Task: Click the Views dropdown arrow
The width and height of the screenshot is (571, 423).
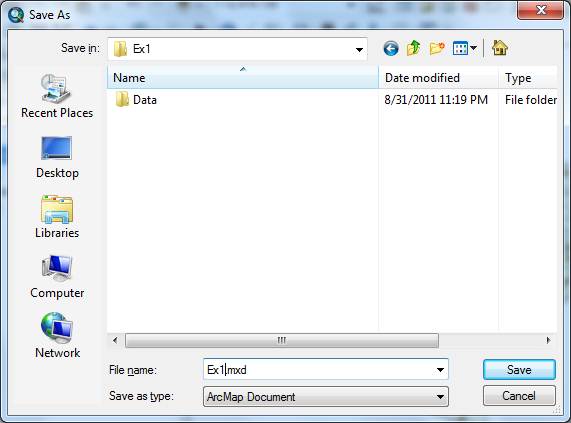Action: tap(473, 48)
